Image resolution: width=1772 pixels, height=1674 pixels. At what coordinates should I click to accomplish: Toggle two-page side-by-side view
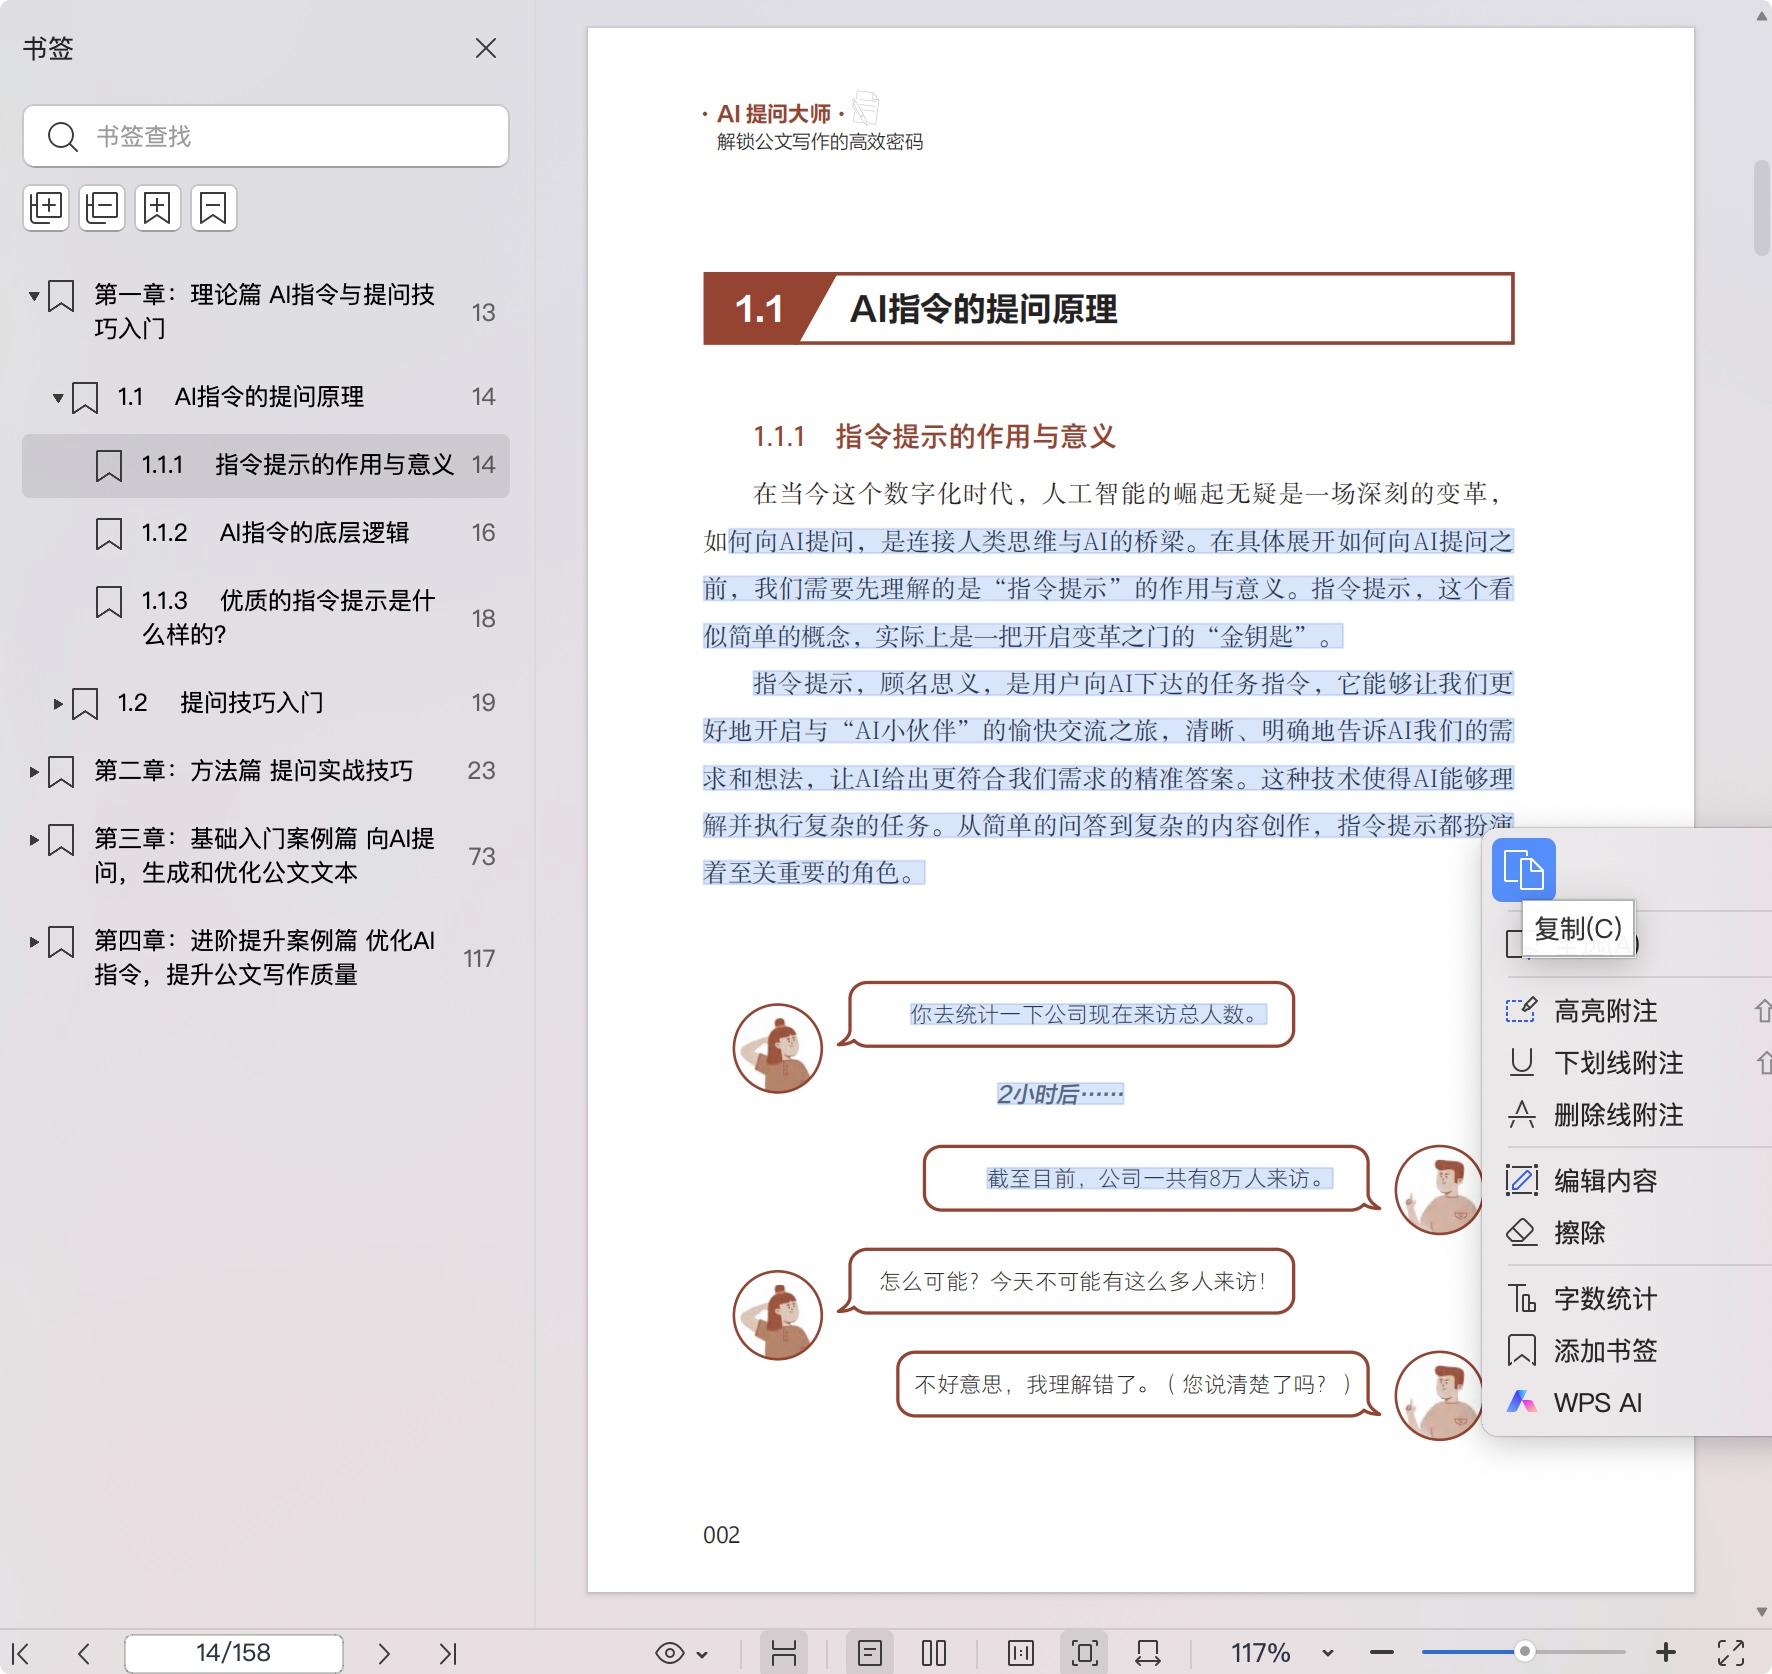click(934, 1654)
